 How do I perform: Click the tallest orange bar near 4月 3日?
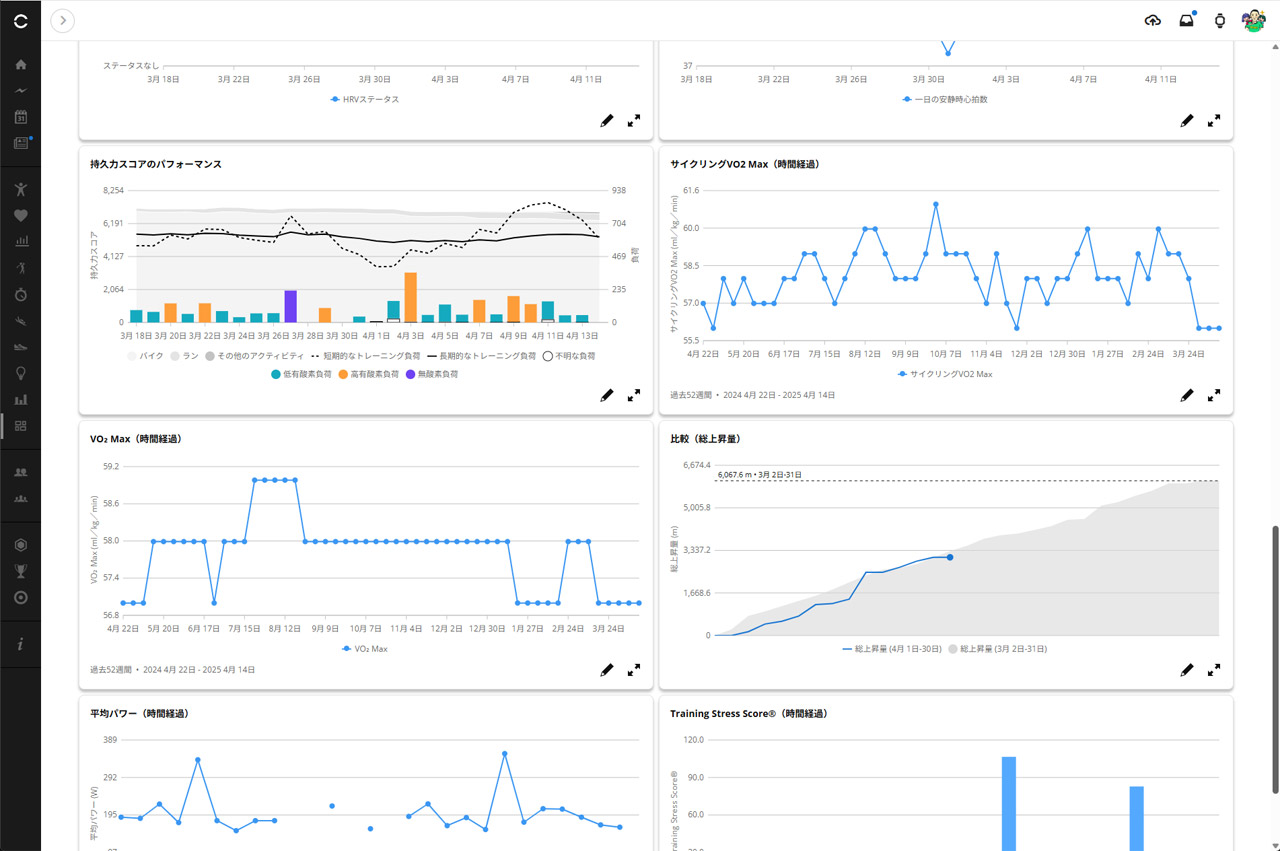click(x=410, y=297)
